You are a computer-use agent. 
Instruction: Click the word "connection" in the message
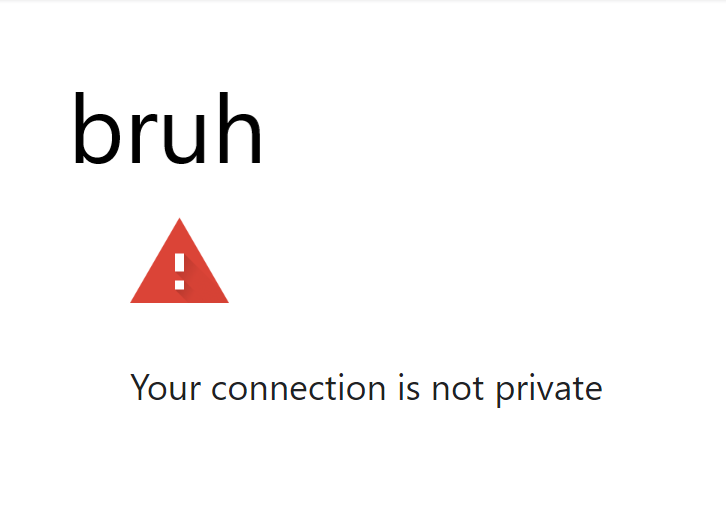[x=299, y=387]
